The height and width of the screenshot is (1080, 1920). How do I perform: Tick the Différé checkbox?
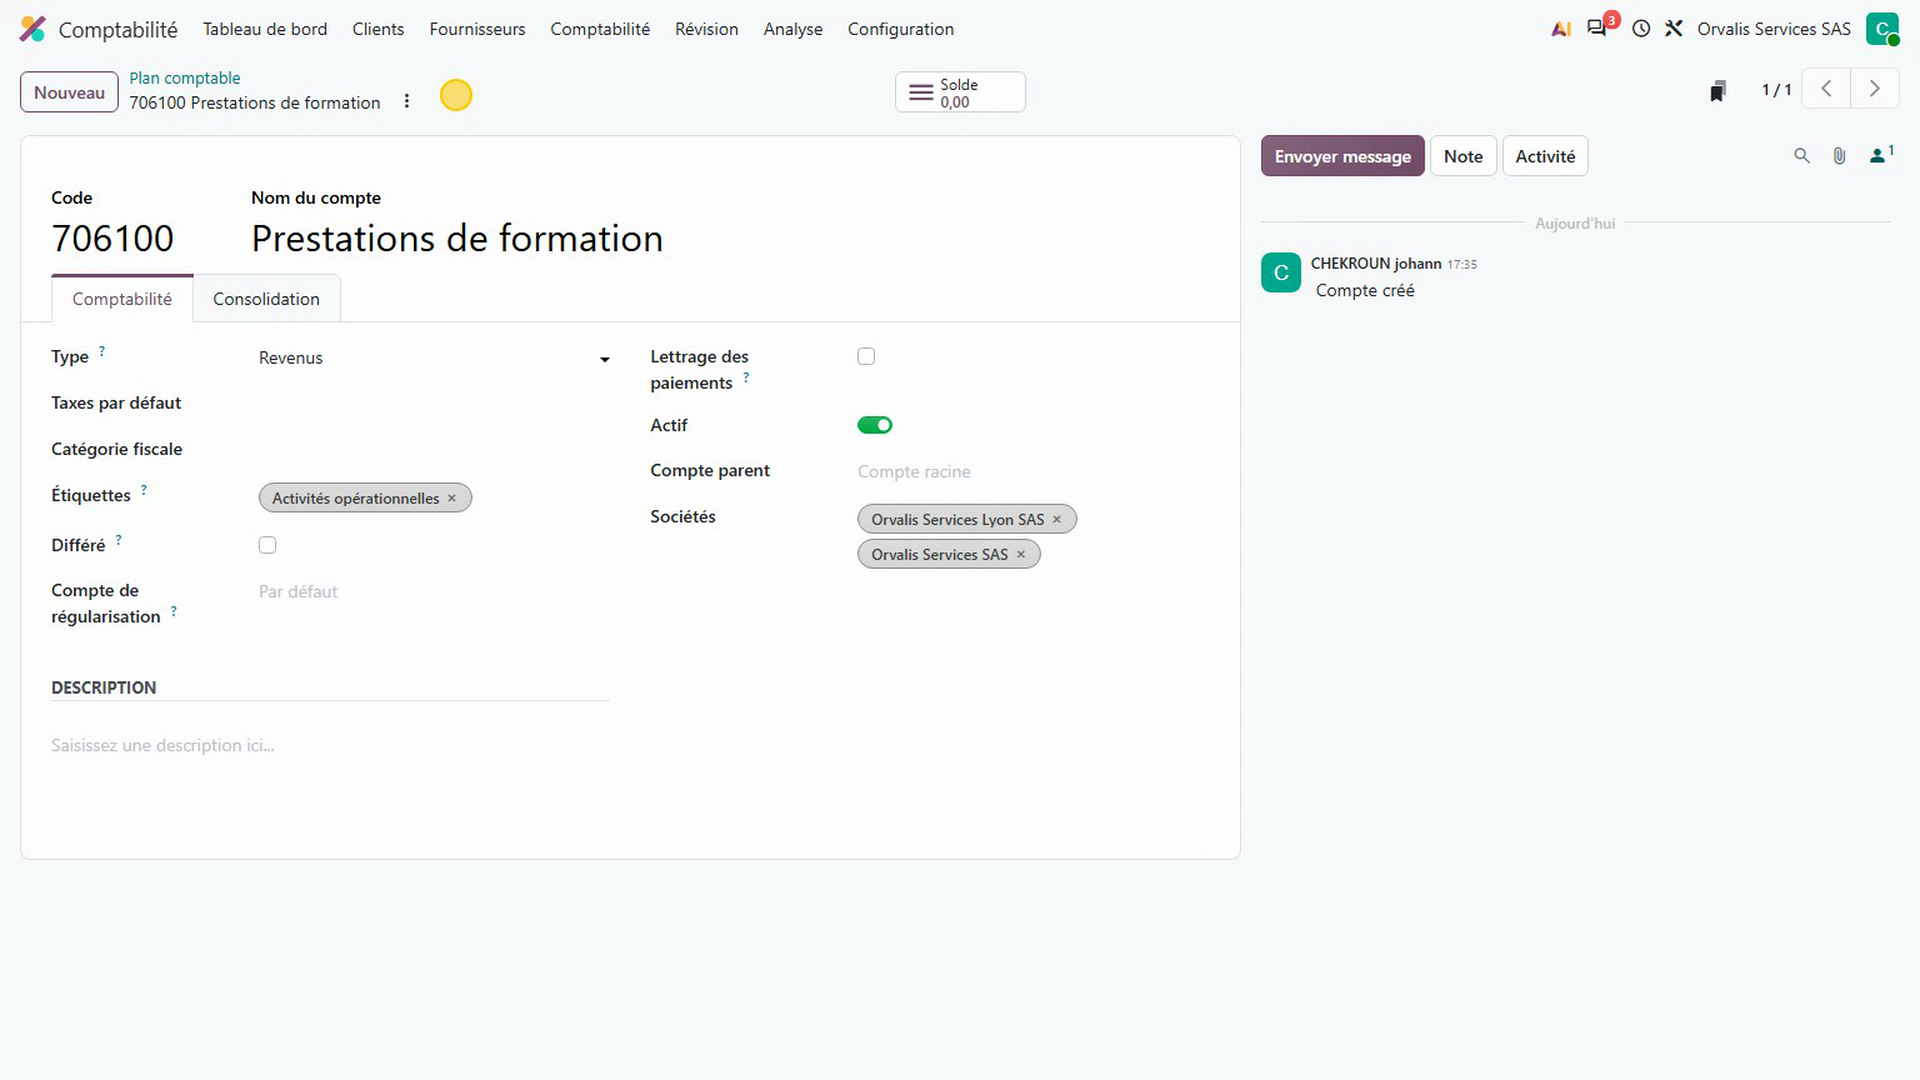[267, 545]
